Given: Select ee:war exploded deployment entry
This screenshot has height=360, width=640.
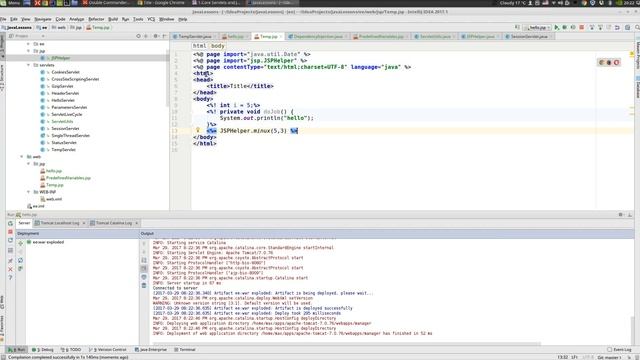Looking at the screenshot, I should tap(45, 242).
